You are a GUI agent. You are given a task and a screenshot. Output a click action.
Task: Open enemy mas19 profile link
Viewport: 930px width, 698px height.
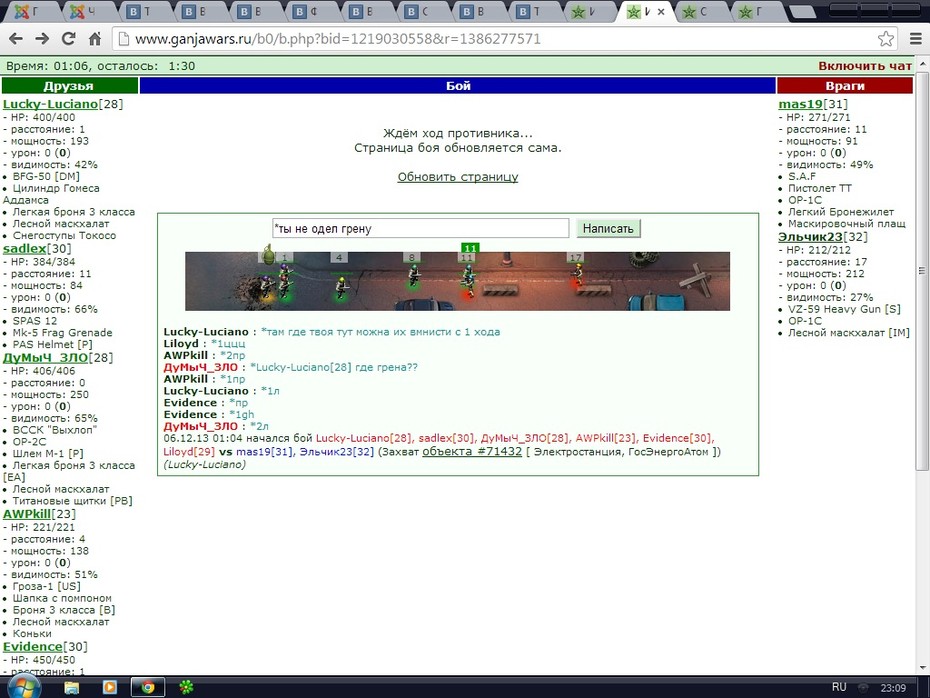coord(800,104)
